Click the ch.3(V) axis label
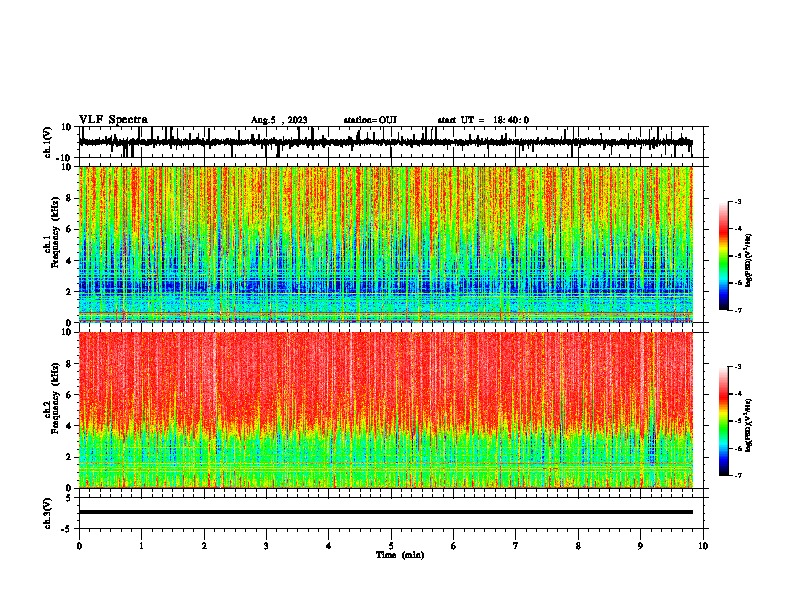792x612 pixels. tap(48, 513)
